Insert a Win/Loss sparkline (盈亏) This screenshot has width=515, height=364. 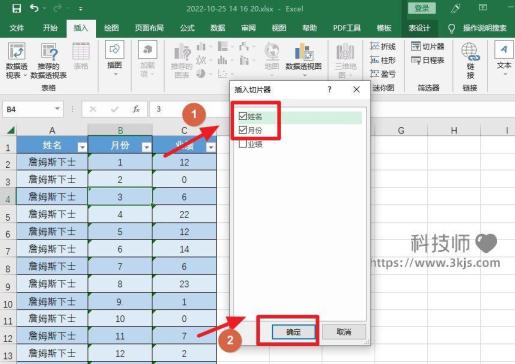tap(383, 73)
